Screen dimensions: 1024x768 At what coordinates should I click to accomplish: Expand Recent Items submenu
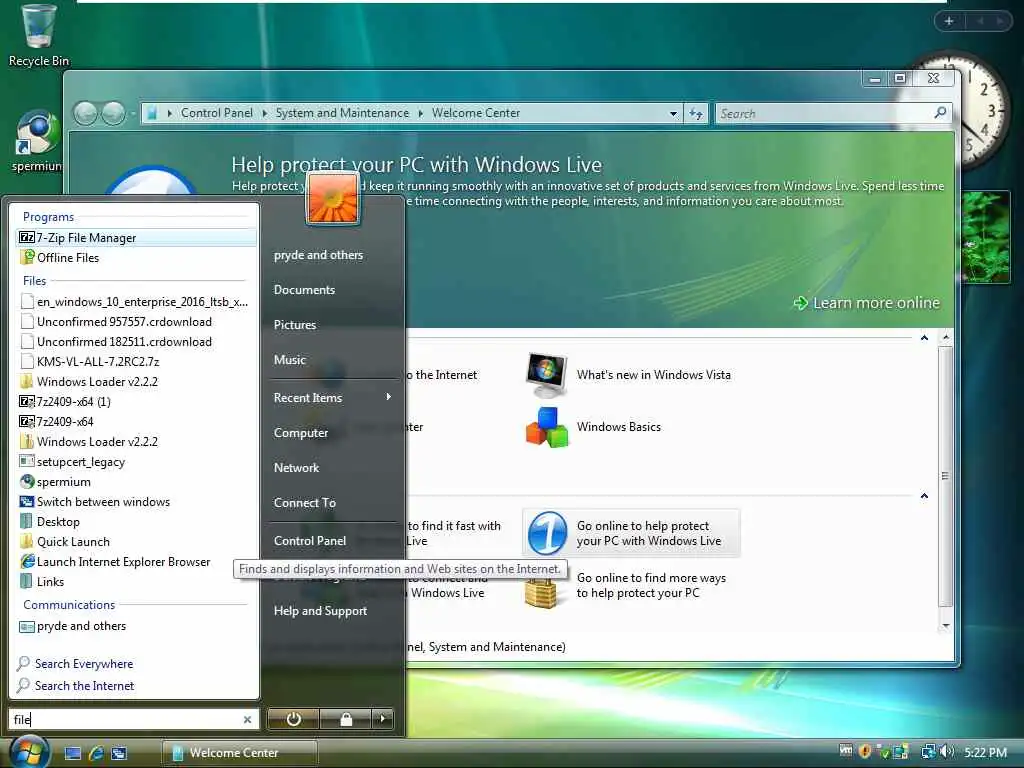pyautogui.click(x=332, y=398)
